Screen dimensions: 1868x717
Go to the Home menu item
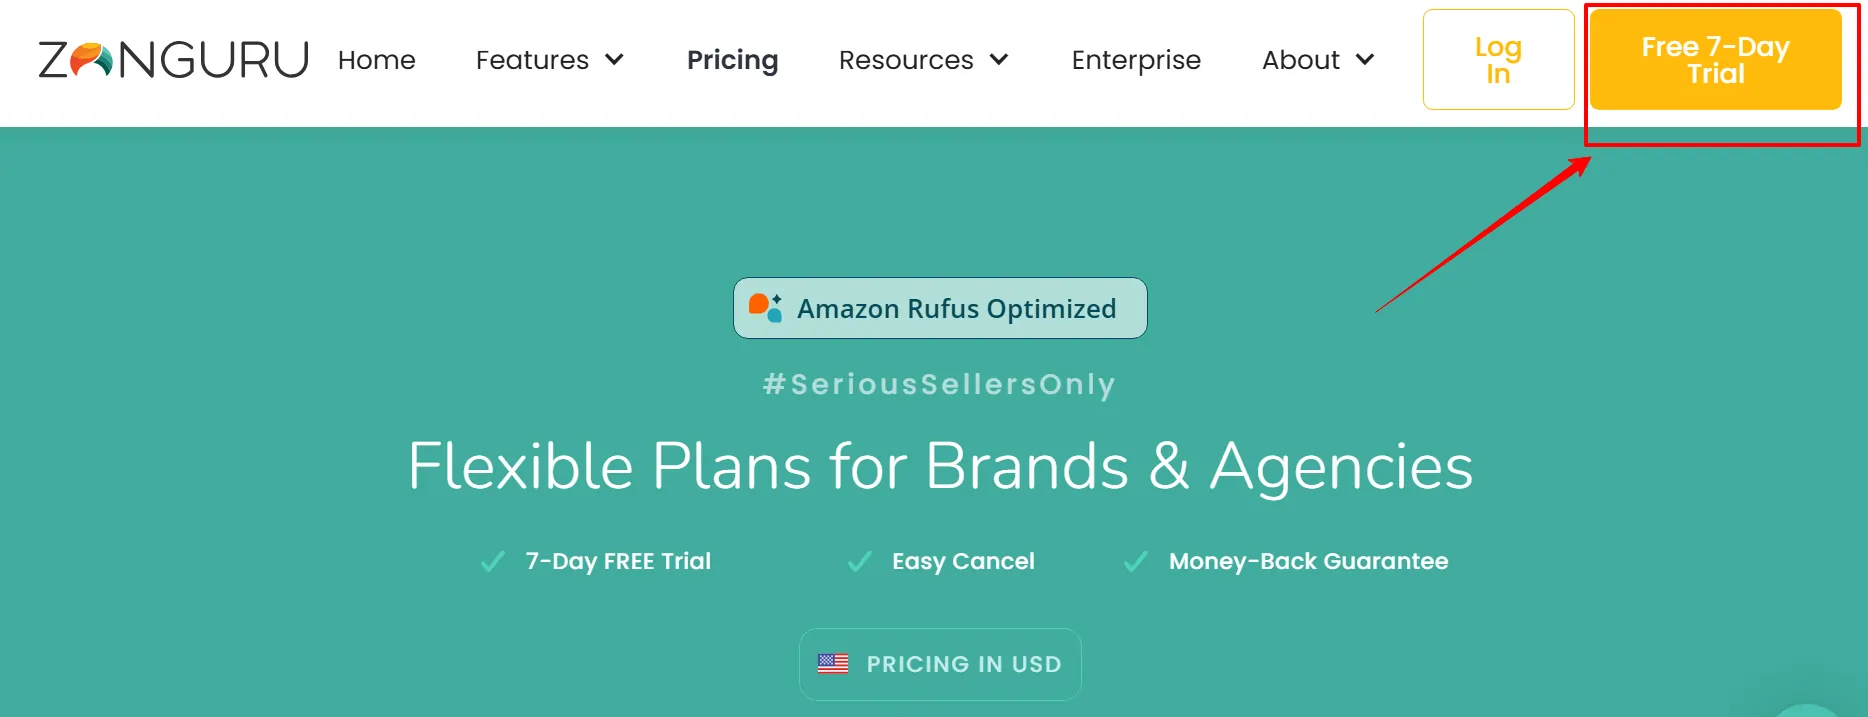tap(376, 60)
